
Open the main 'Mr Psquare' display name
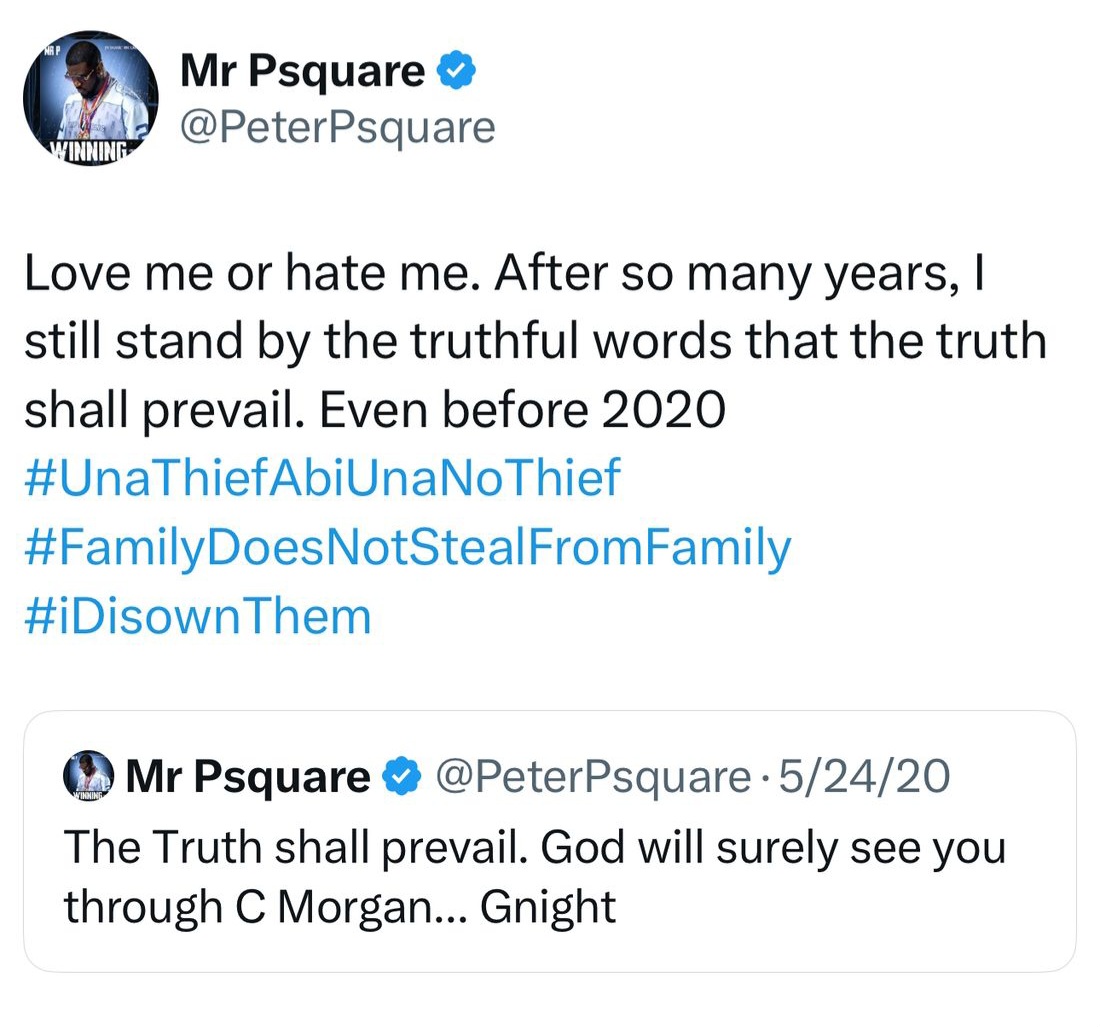pos(302,72)
